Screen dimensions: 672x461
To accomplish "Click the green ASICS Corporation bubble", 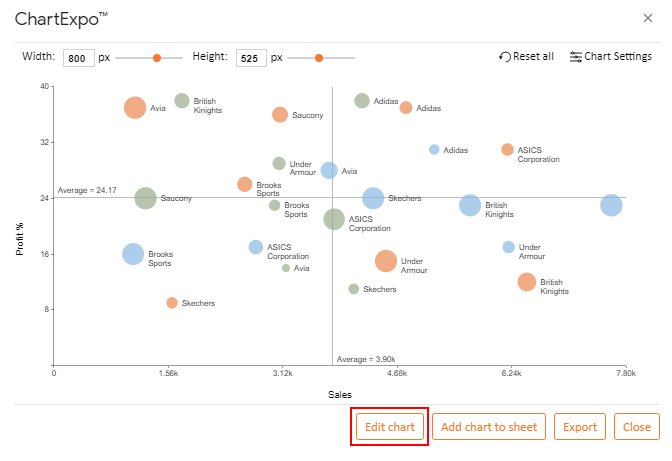I will pyautogui.click(x=334, y=219).
